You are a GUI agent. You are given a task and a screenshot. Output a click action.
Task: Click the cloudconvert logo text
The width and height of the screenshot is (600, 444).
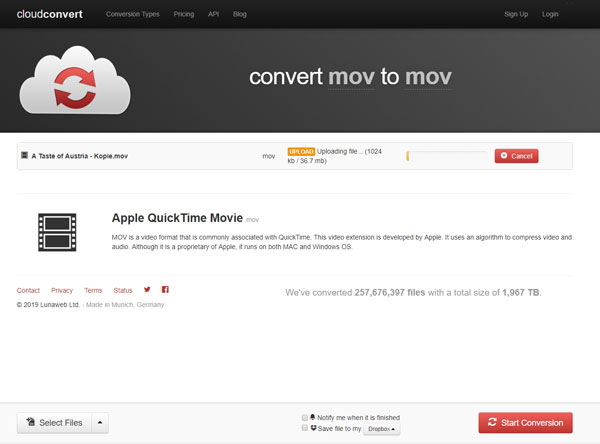tap(49, 14)
